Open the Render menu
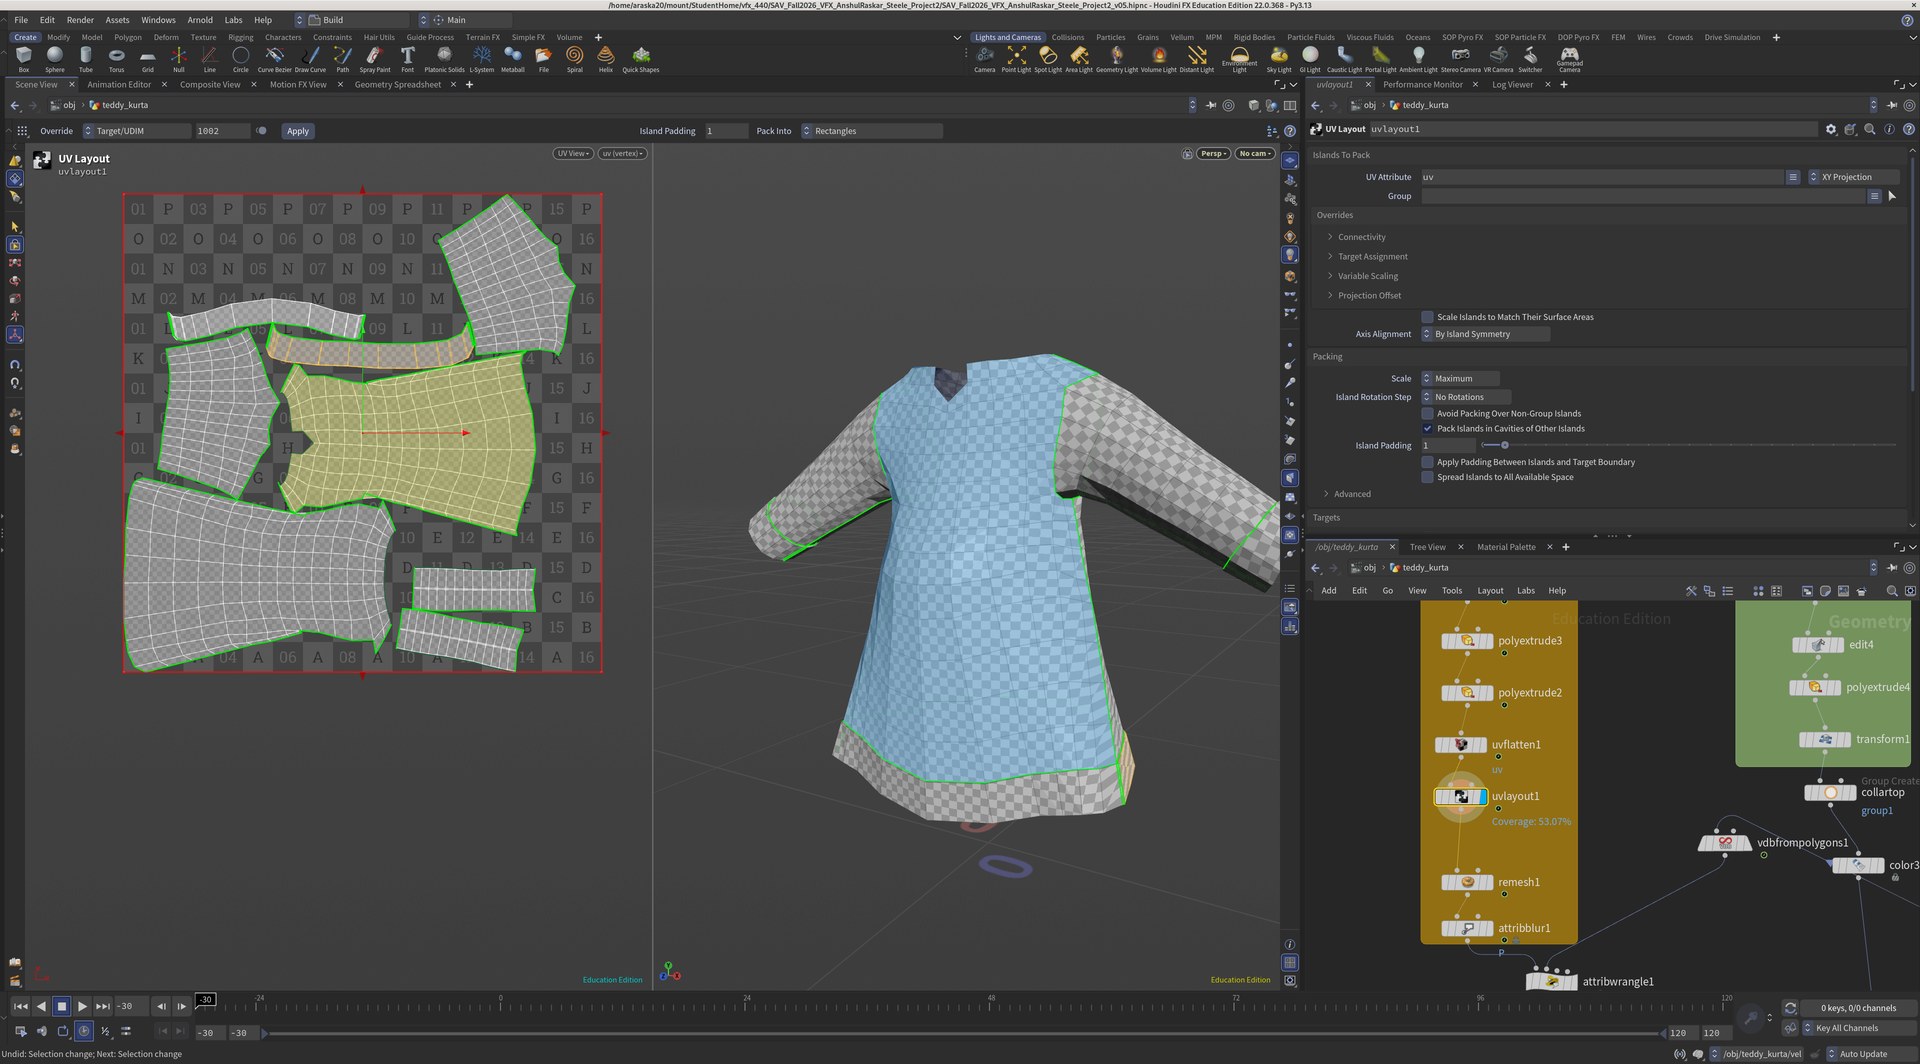 tap(80, 20)
